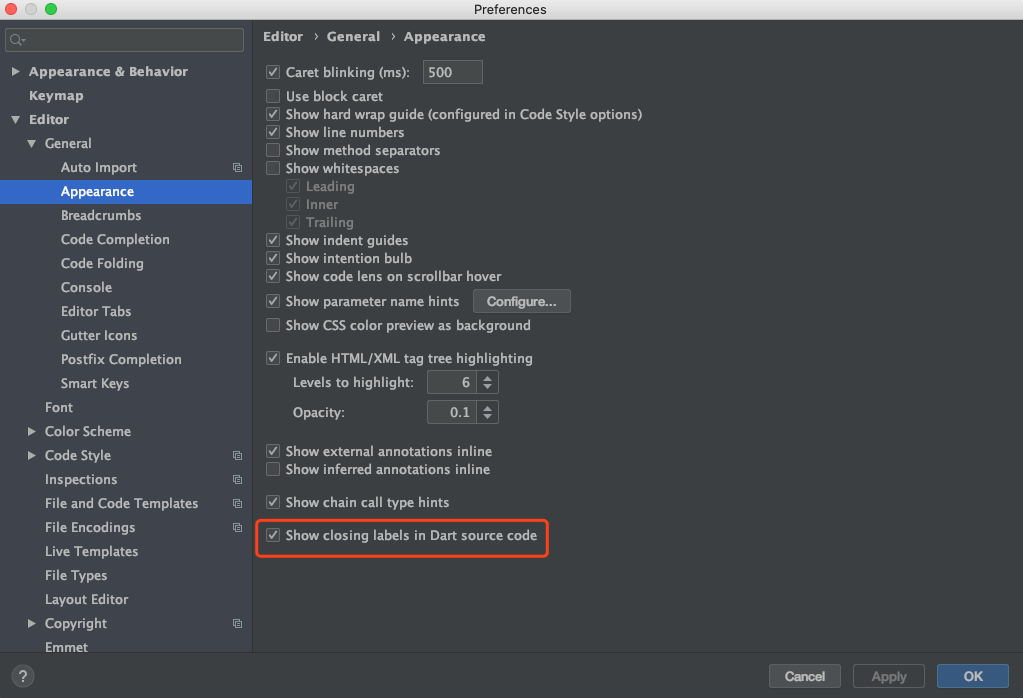1023x698 pixels.
Task: Click the help question mark icon
Action: click(x=23, y=676)
